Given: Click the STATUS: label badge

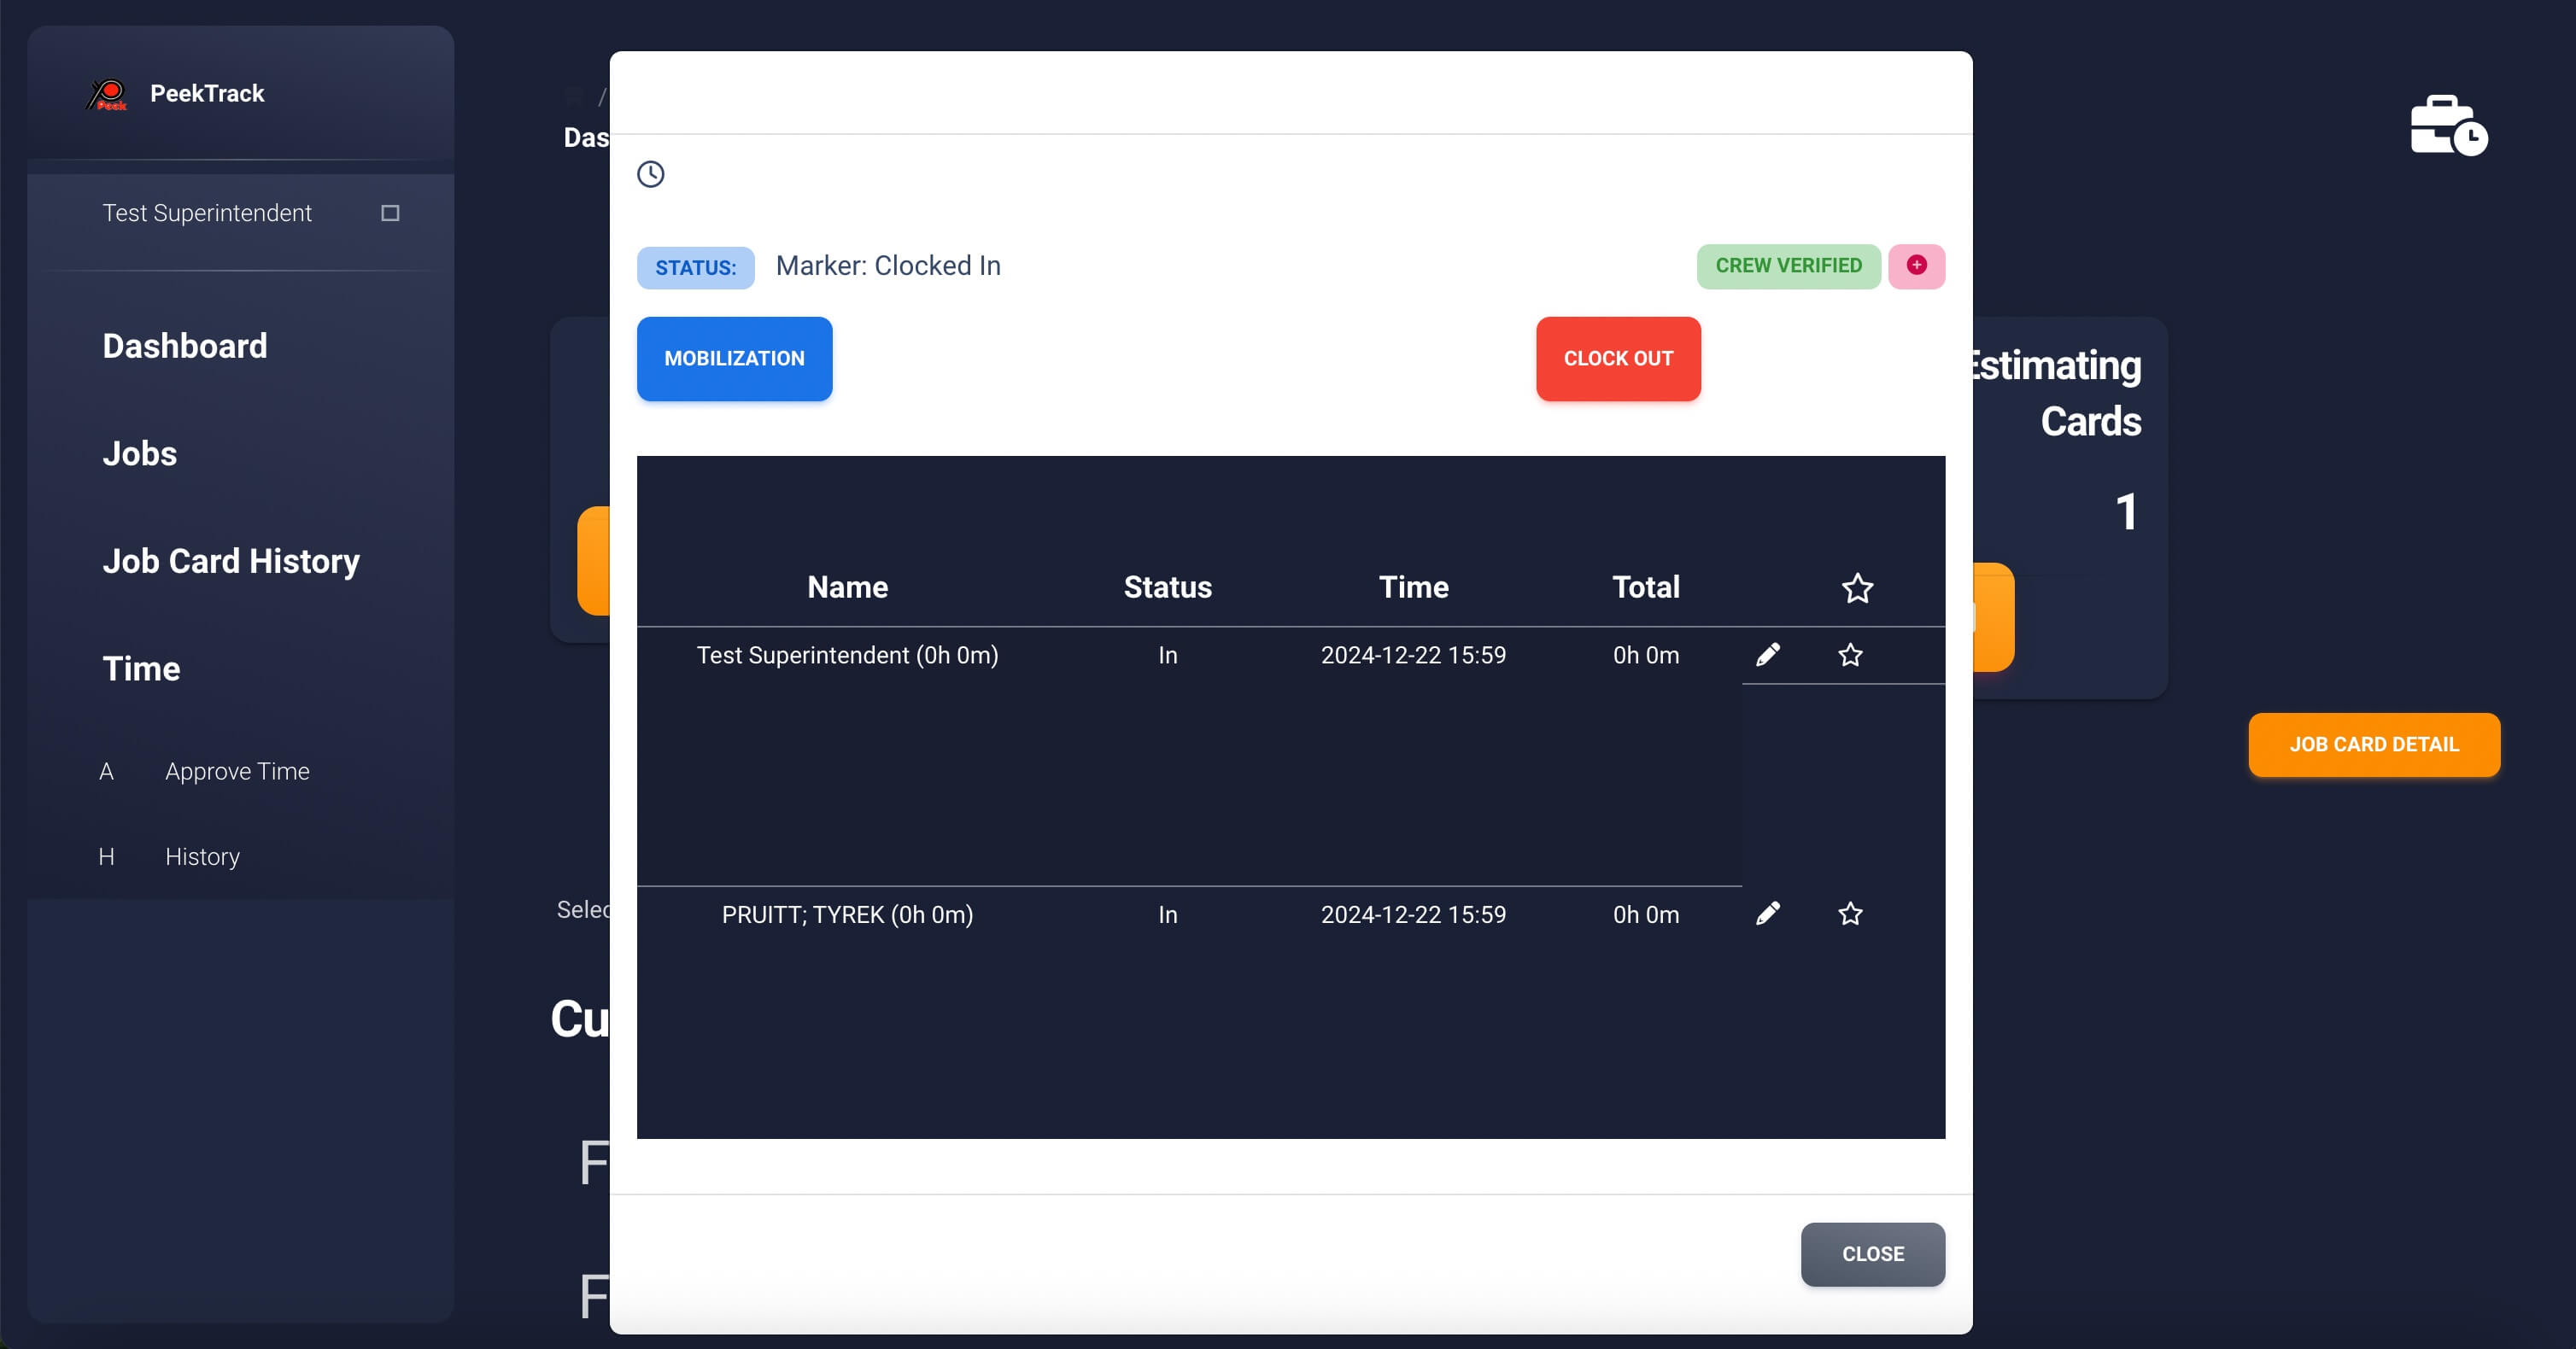Looking at the screenshot, I should (x=695, y=268).
